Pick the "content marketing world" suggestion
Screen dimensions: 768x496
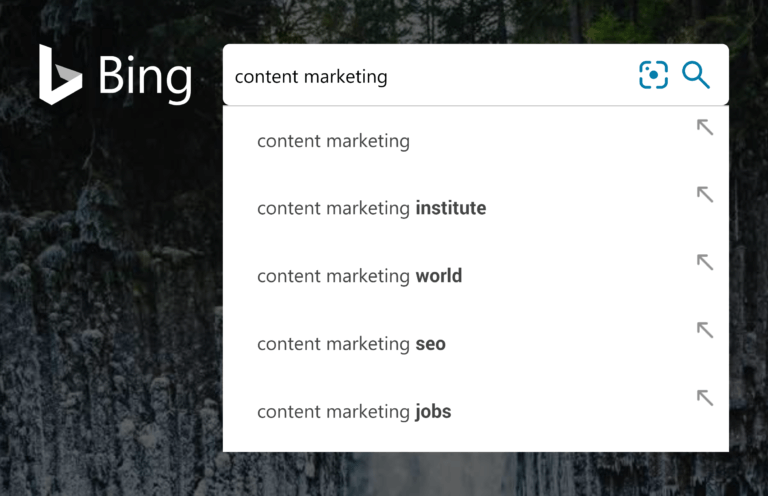point(359,276)
